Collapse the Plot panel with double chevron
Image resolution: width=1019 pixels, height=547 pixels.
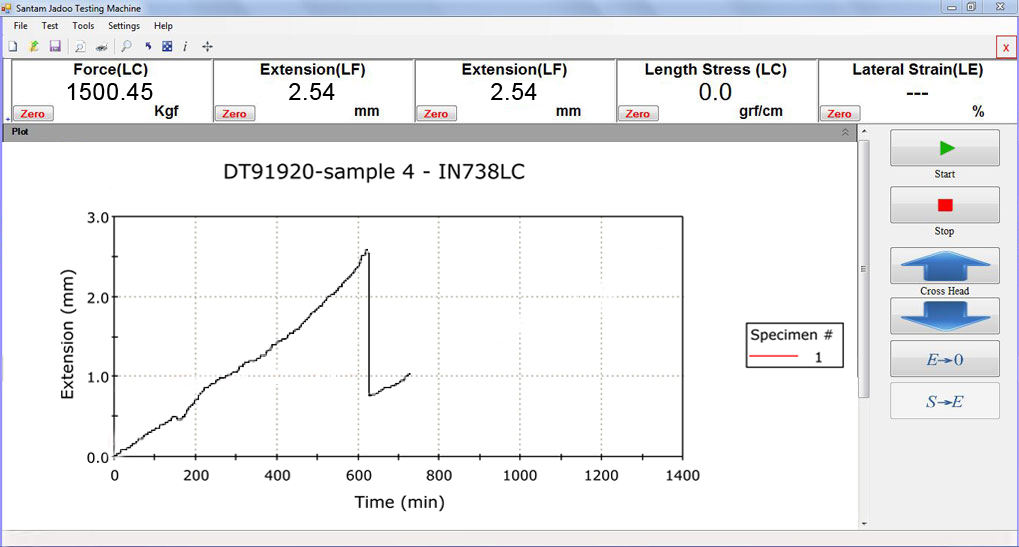[x=845, y=131]
